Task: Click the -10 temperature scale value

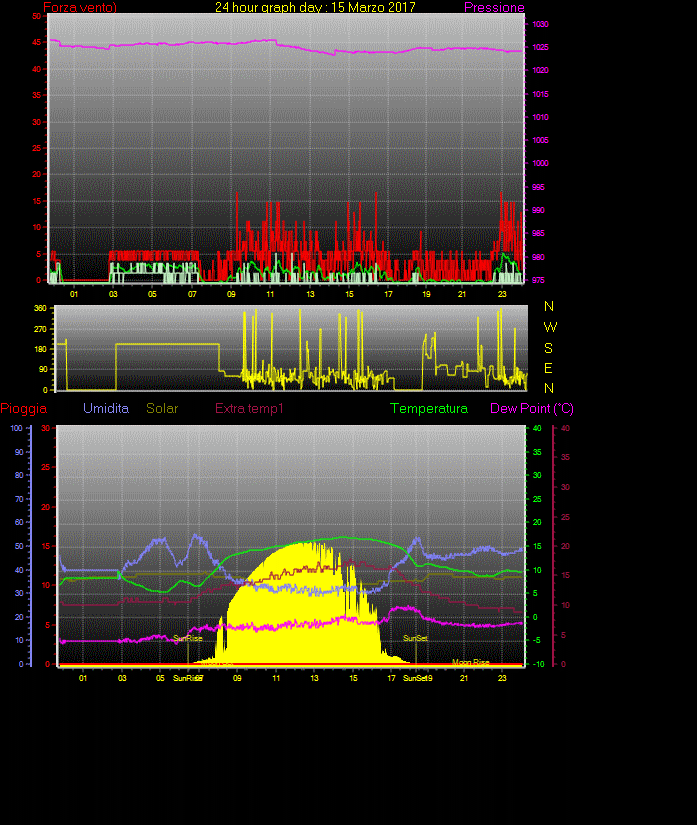Action: pyautogui.click(x=539, y=664)
